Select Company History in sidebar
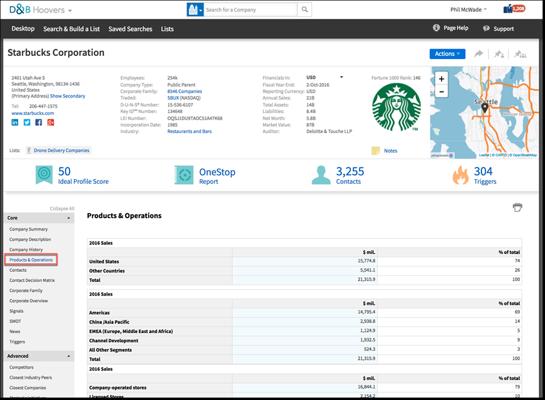545x400 pixels. [26, 250]
